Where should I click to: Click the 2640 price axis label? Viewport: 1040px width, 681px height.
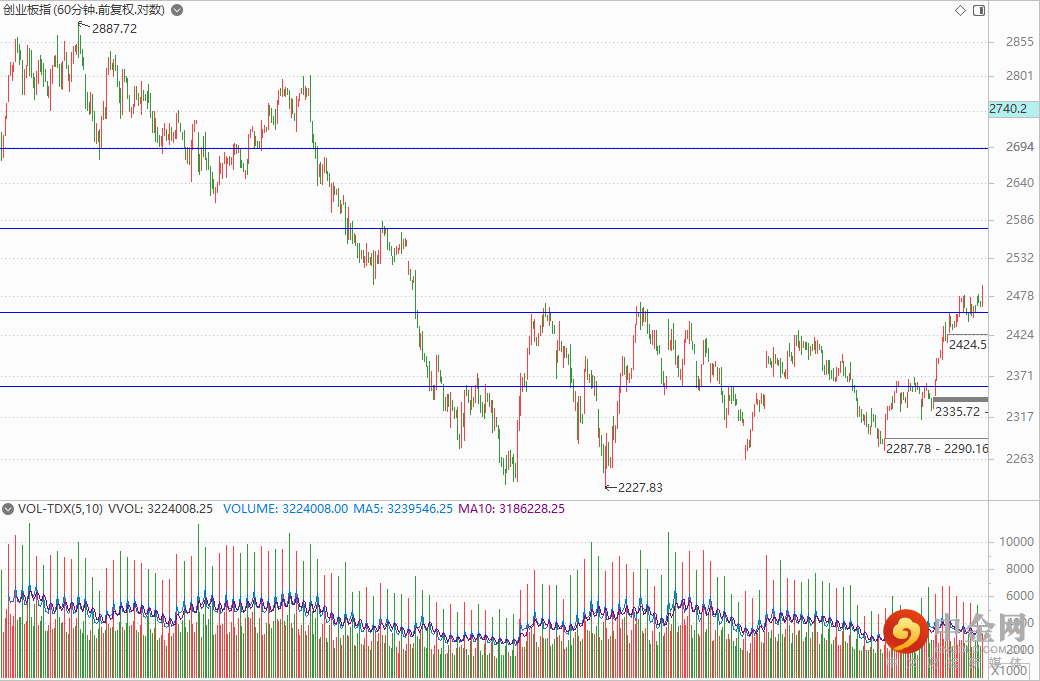(1019, 182)
